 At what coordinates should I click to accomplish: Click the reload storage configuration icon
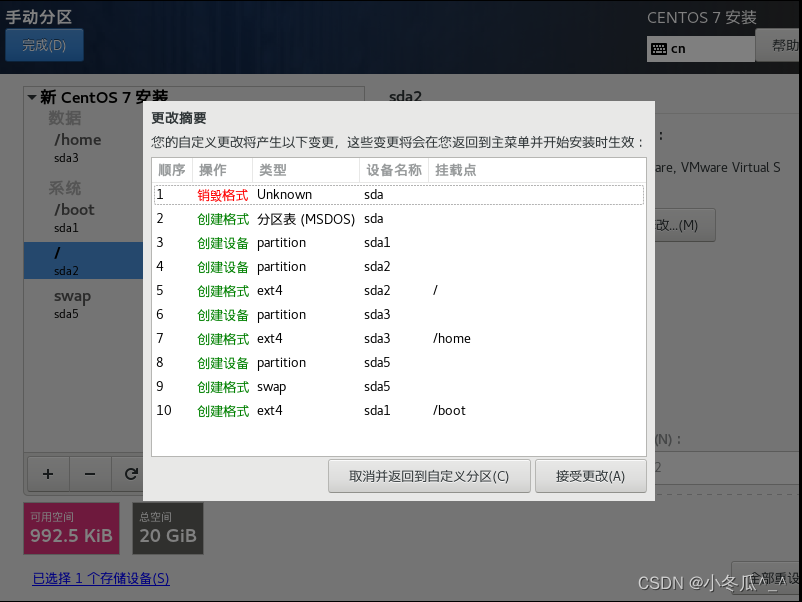click(131, 474)
